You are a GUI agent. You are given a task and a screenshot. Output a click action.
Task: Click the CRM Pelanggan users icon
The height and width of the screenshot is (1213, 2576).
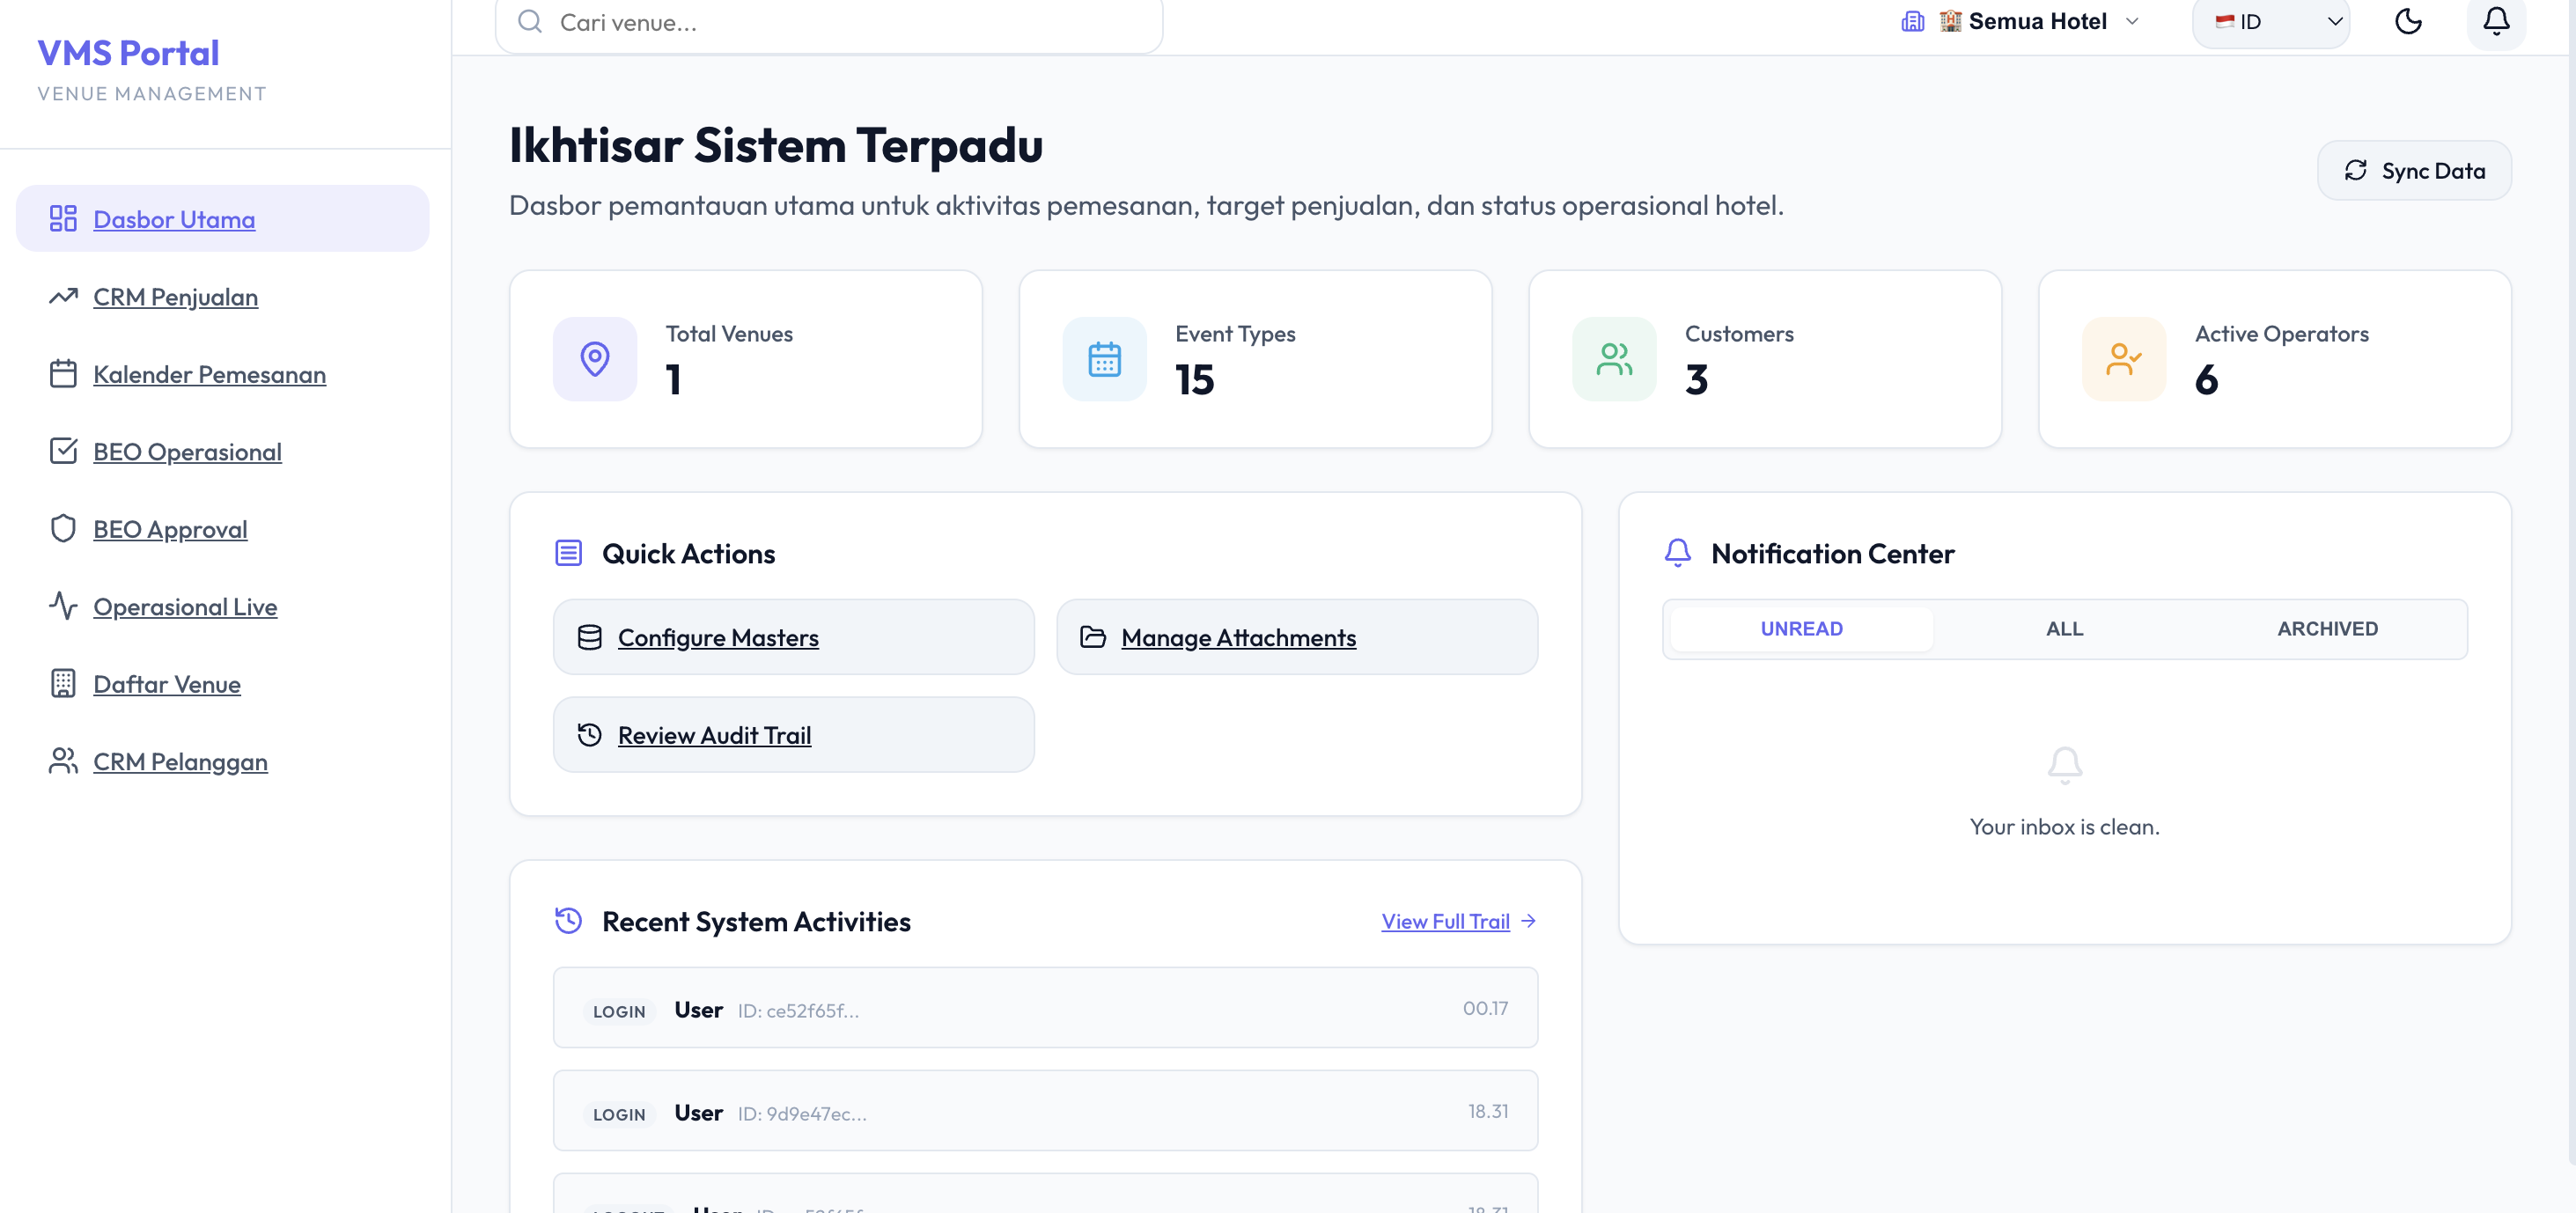tap(63, 761)
